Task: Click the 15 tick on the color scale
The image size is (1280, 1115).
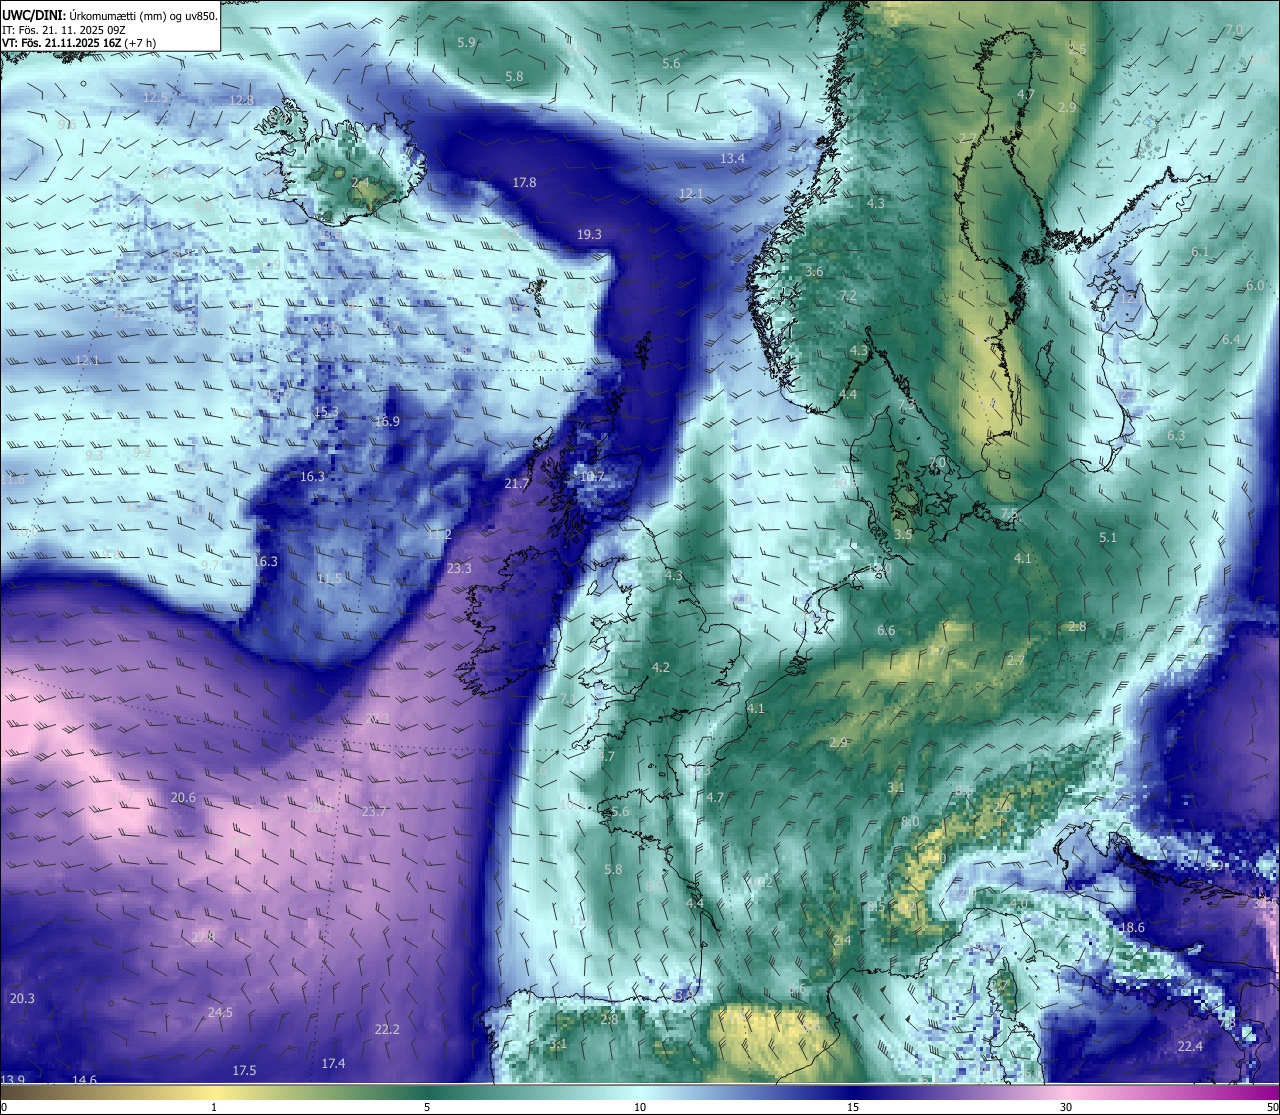Action: point(853,1106)
